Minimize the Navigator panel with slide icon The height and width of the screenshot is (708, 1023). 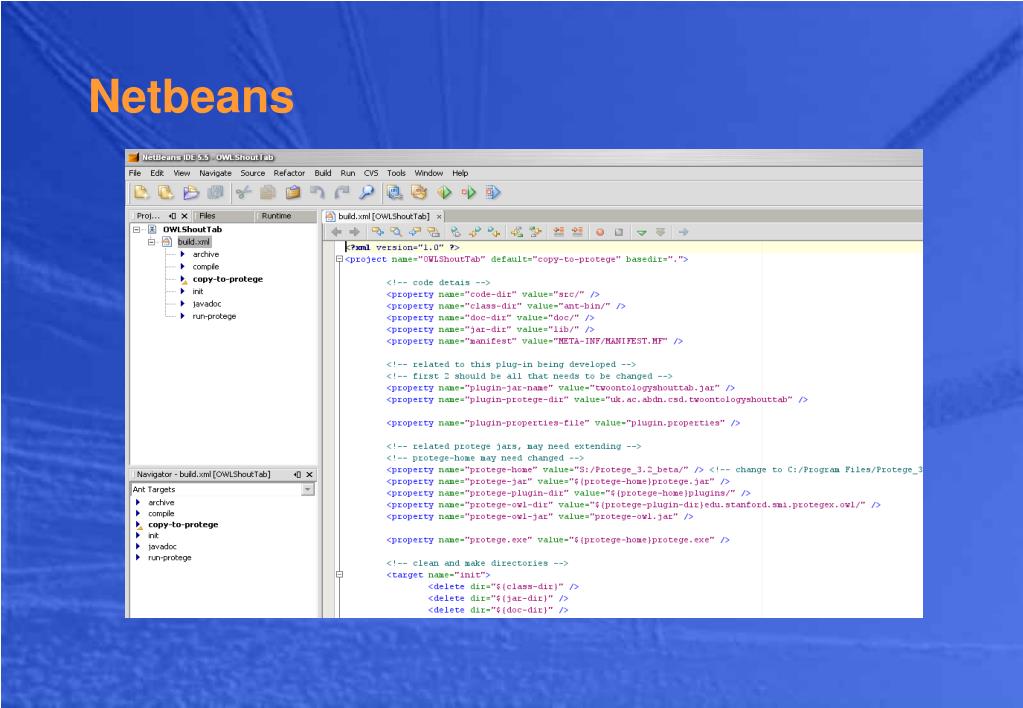(297, 474)
